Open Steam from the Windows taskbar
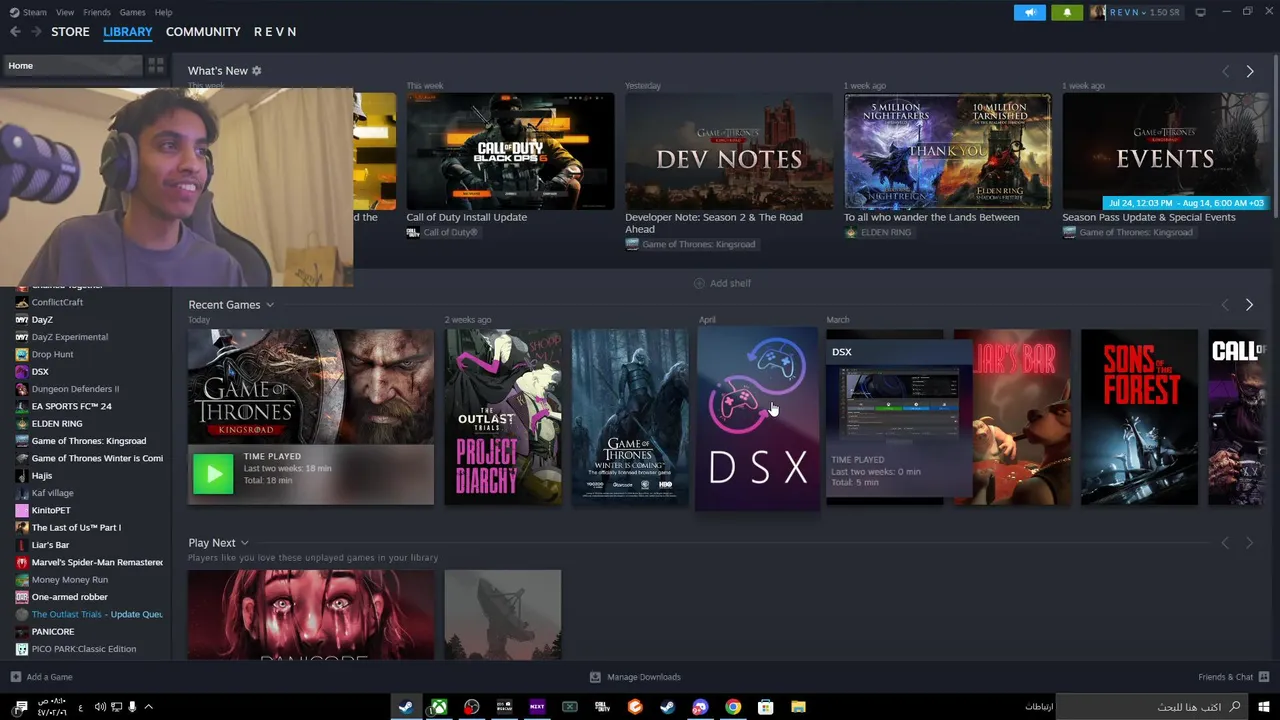This screenshot has height=720, width=1280. point(405,707)
